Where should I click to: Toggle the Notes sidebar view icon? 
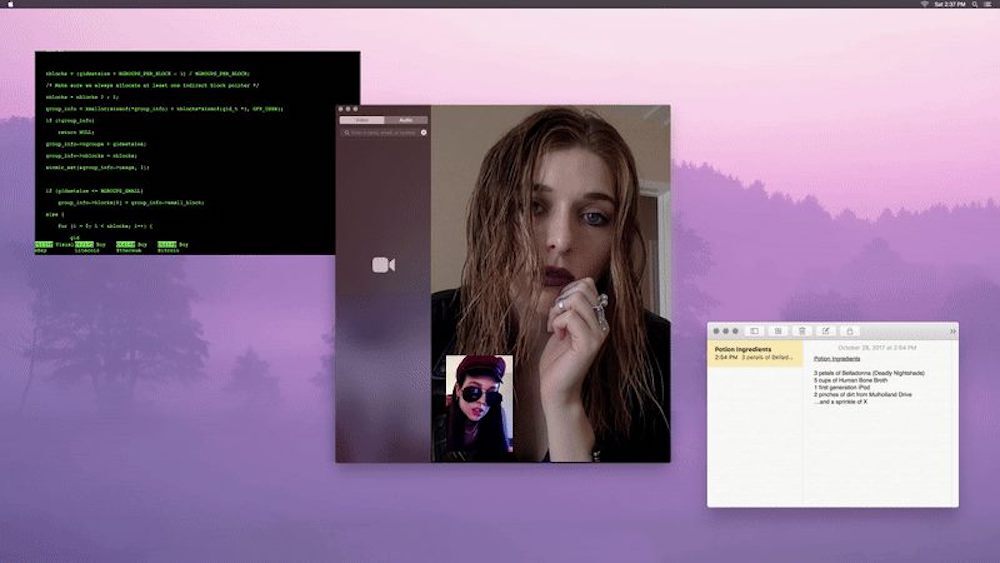755,331
